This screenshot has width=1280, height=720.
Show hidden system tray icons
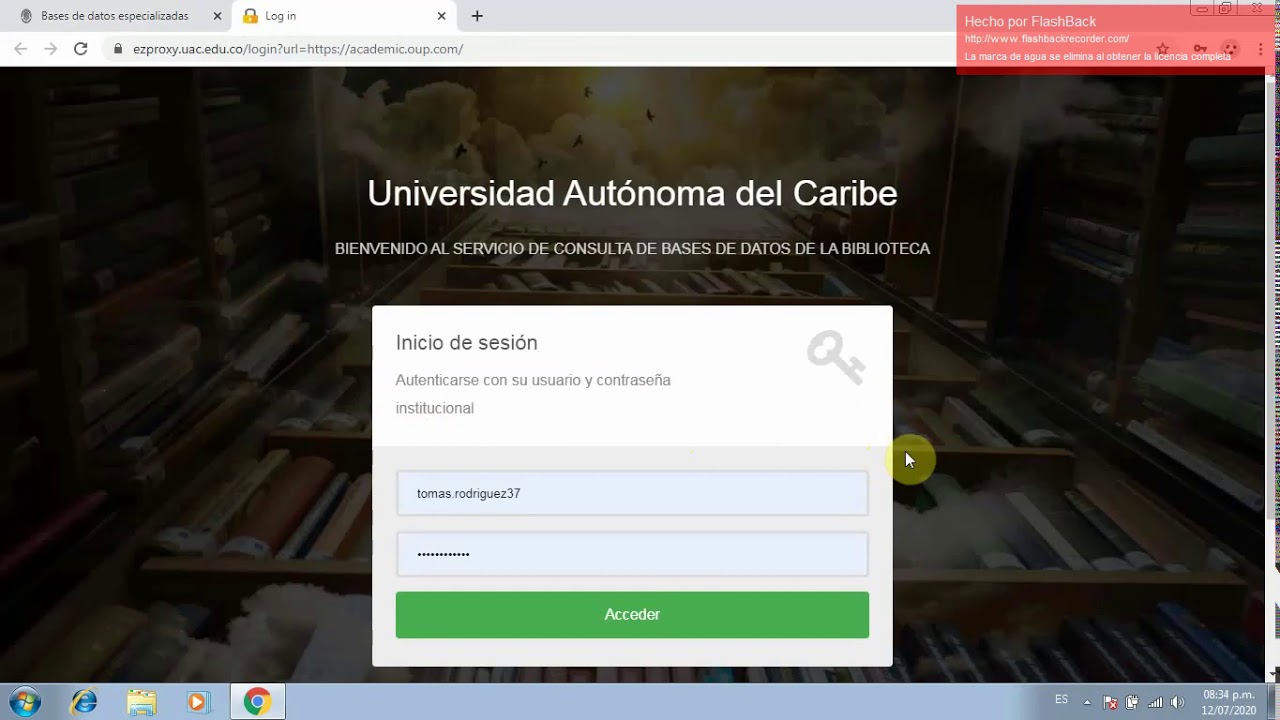coord(1087,702)
